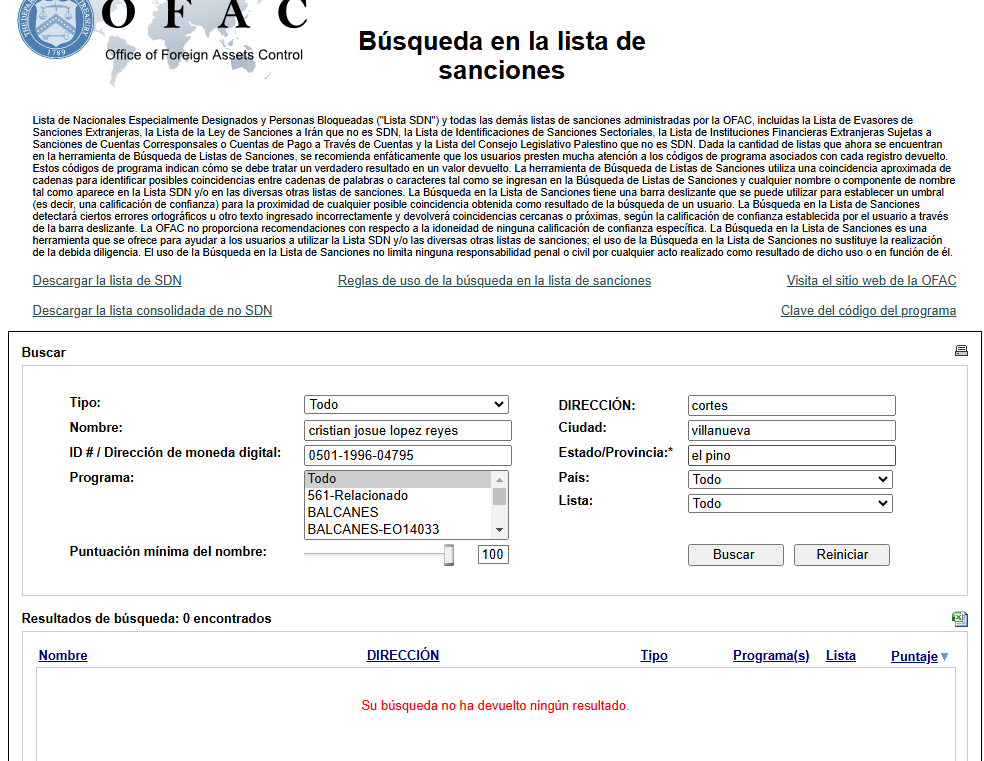984x761 pixels.
Task: Click the printer icon in the Buscar panel
Action: (961, 351)
